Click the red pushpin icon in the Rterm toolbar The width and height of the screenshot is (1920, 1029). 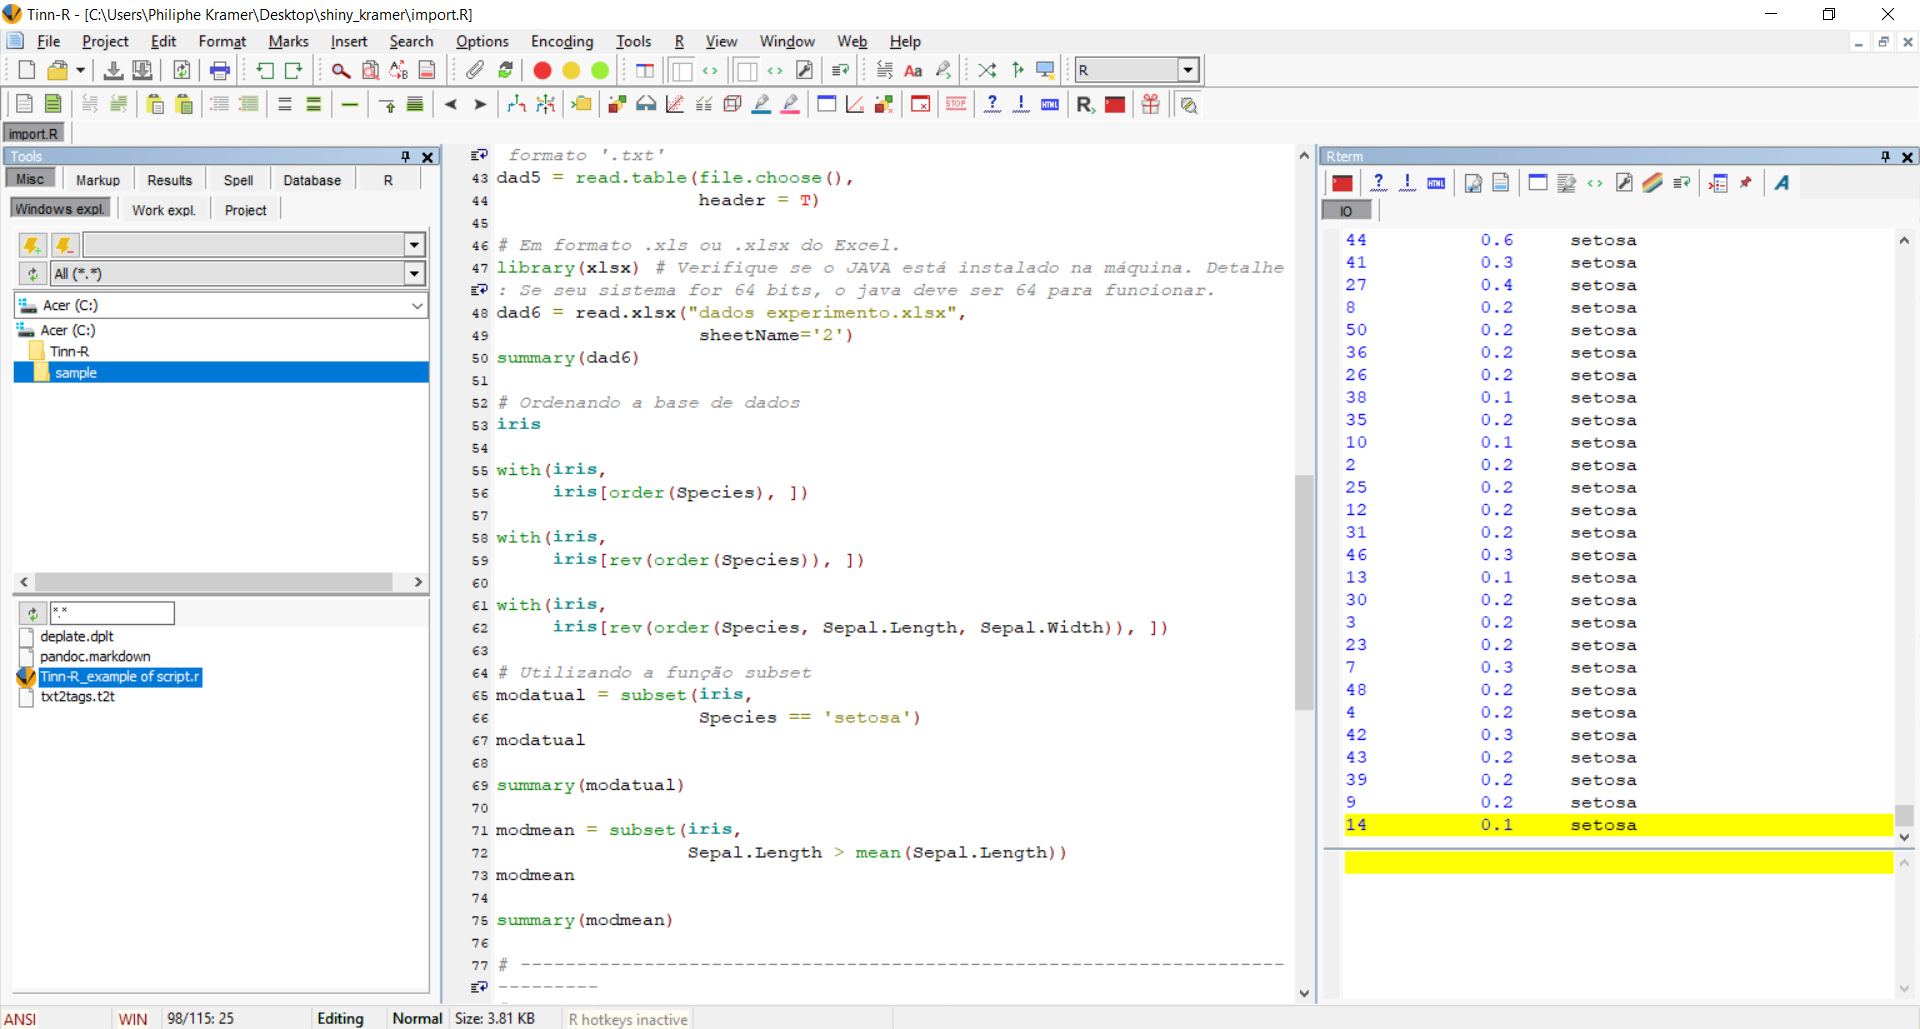1746,183
